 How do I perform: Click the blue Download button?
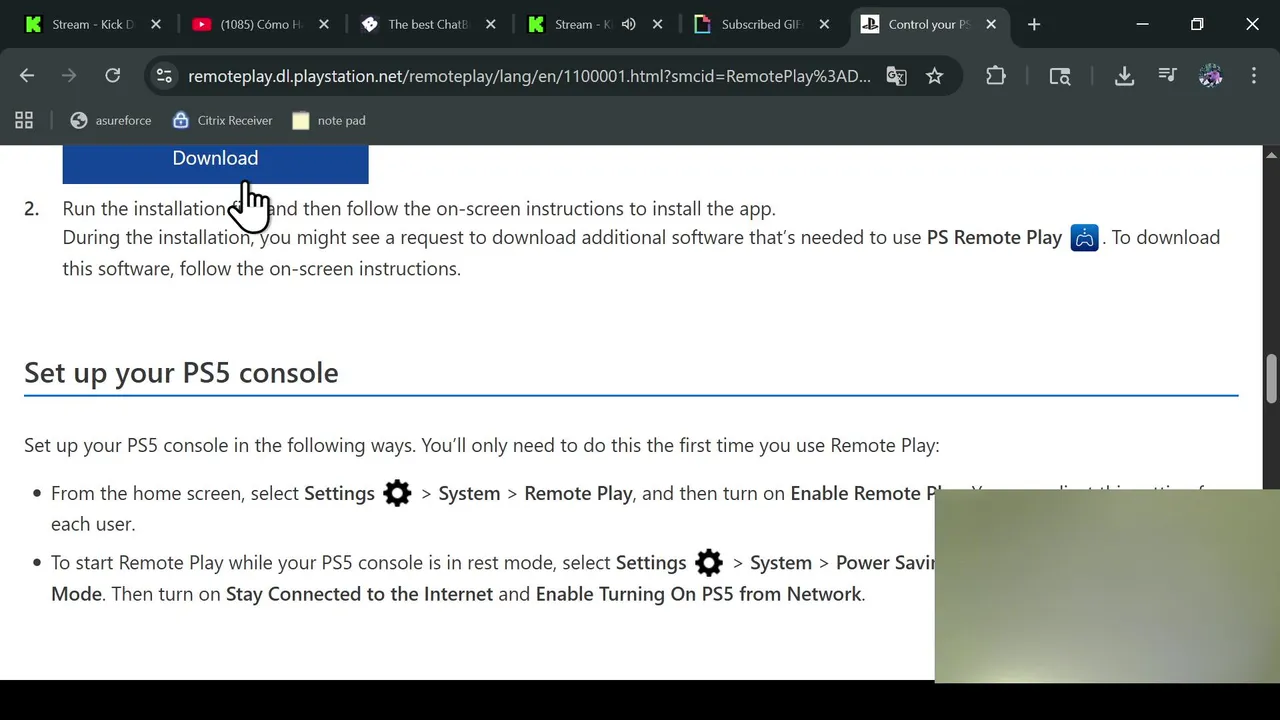[215, 163]
